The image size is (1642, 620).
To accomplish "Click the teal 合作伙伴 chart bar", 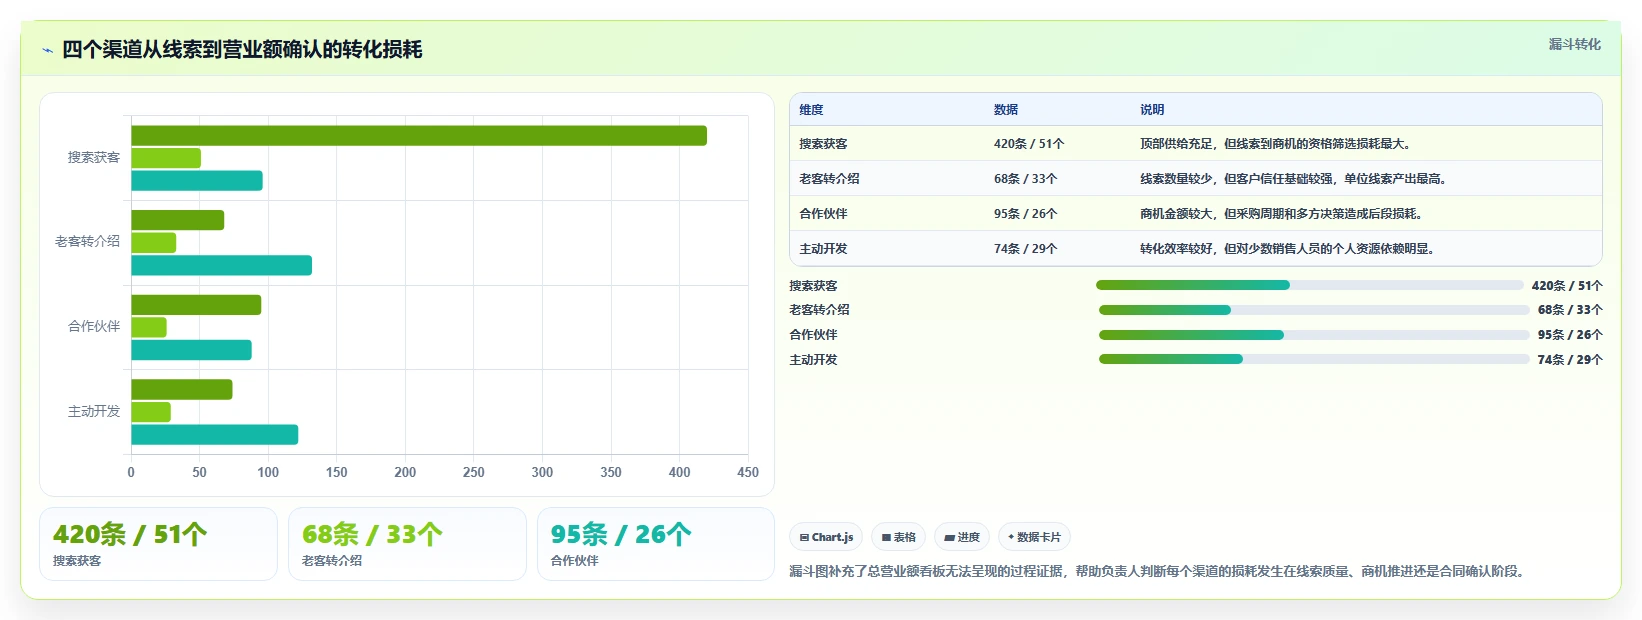I will tap(191, 350).
